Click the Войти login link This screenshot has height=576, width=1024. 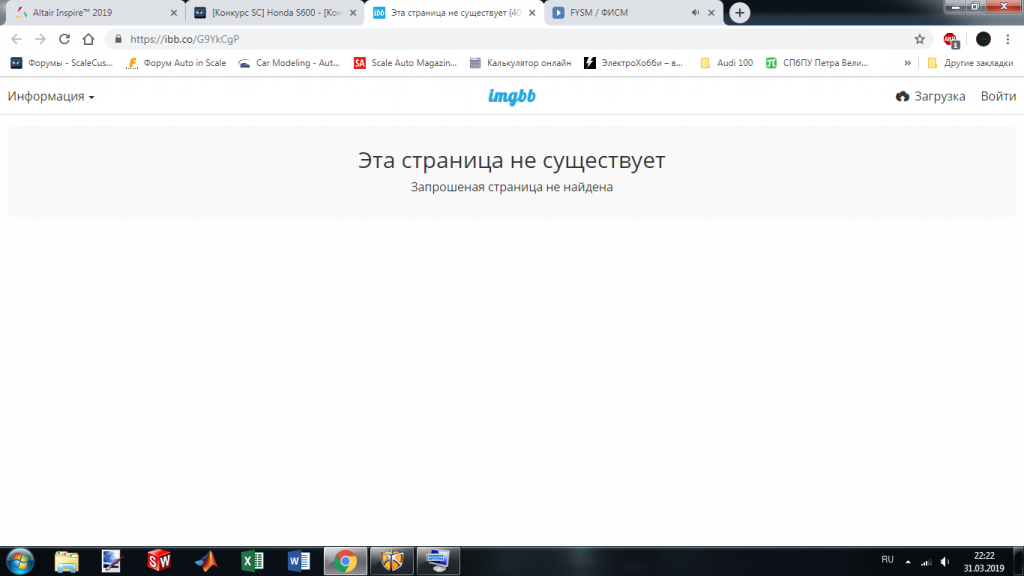point(997,96)
